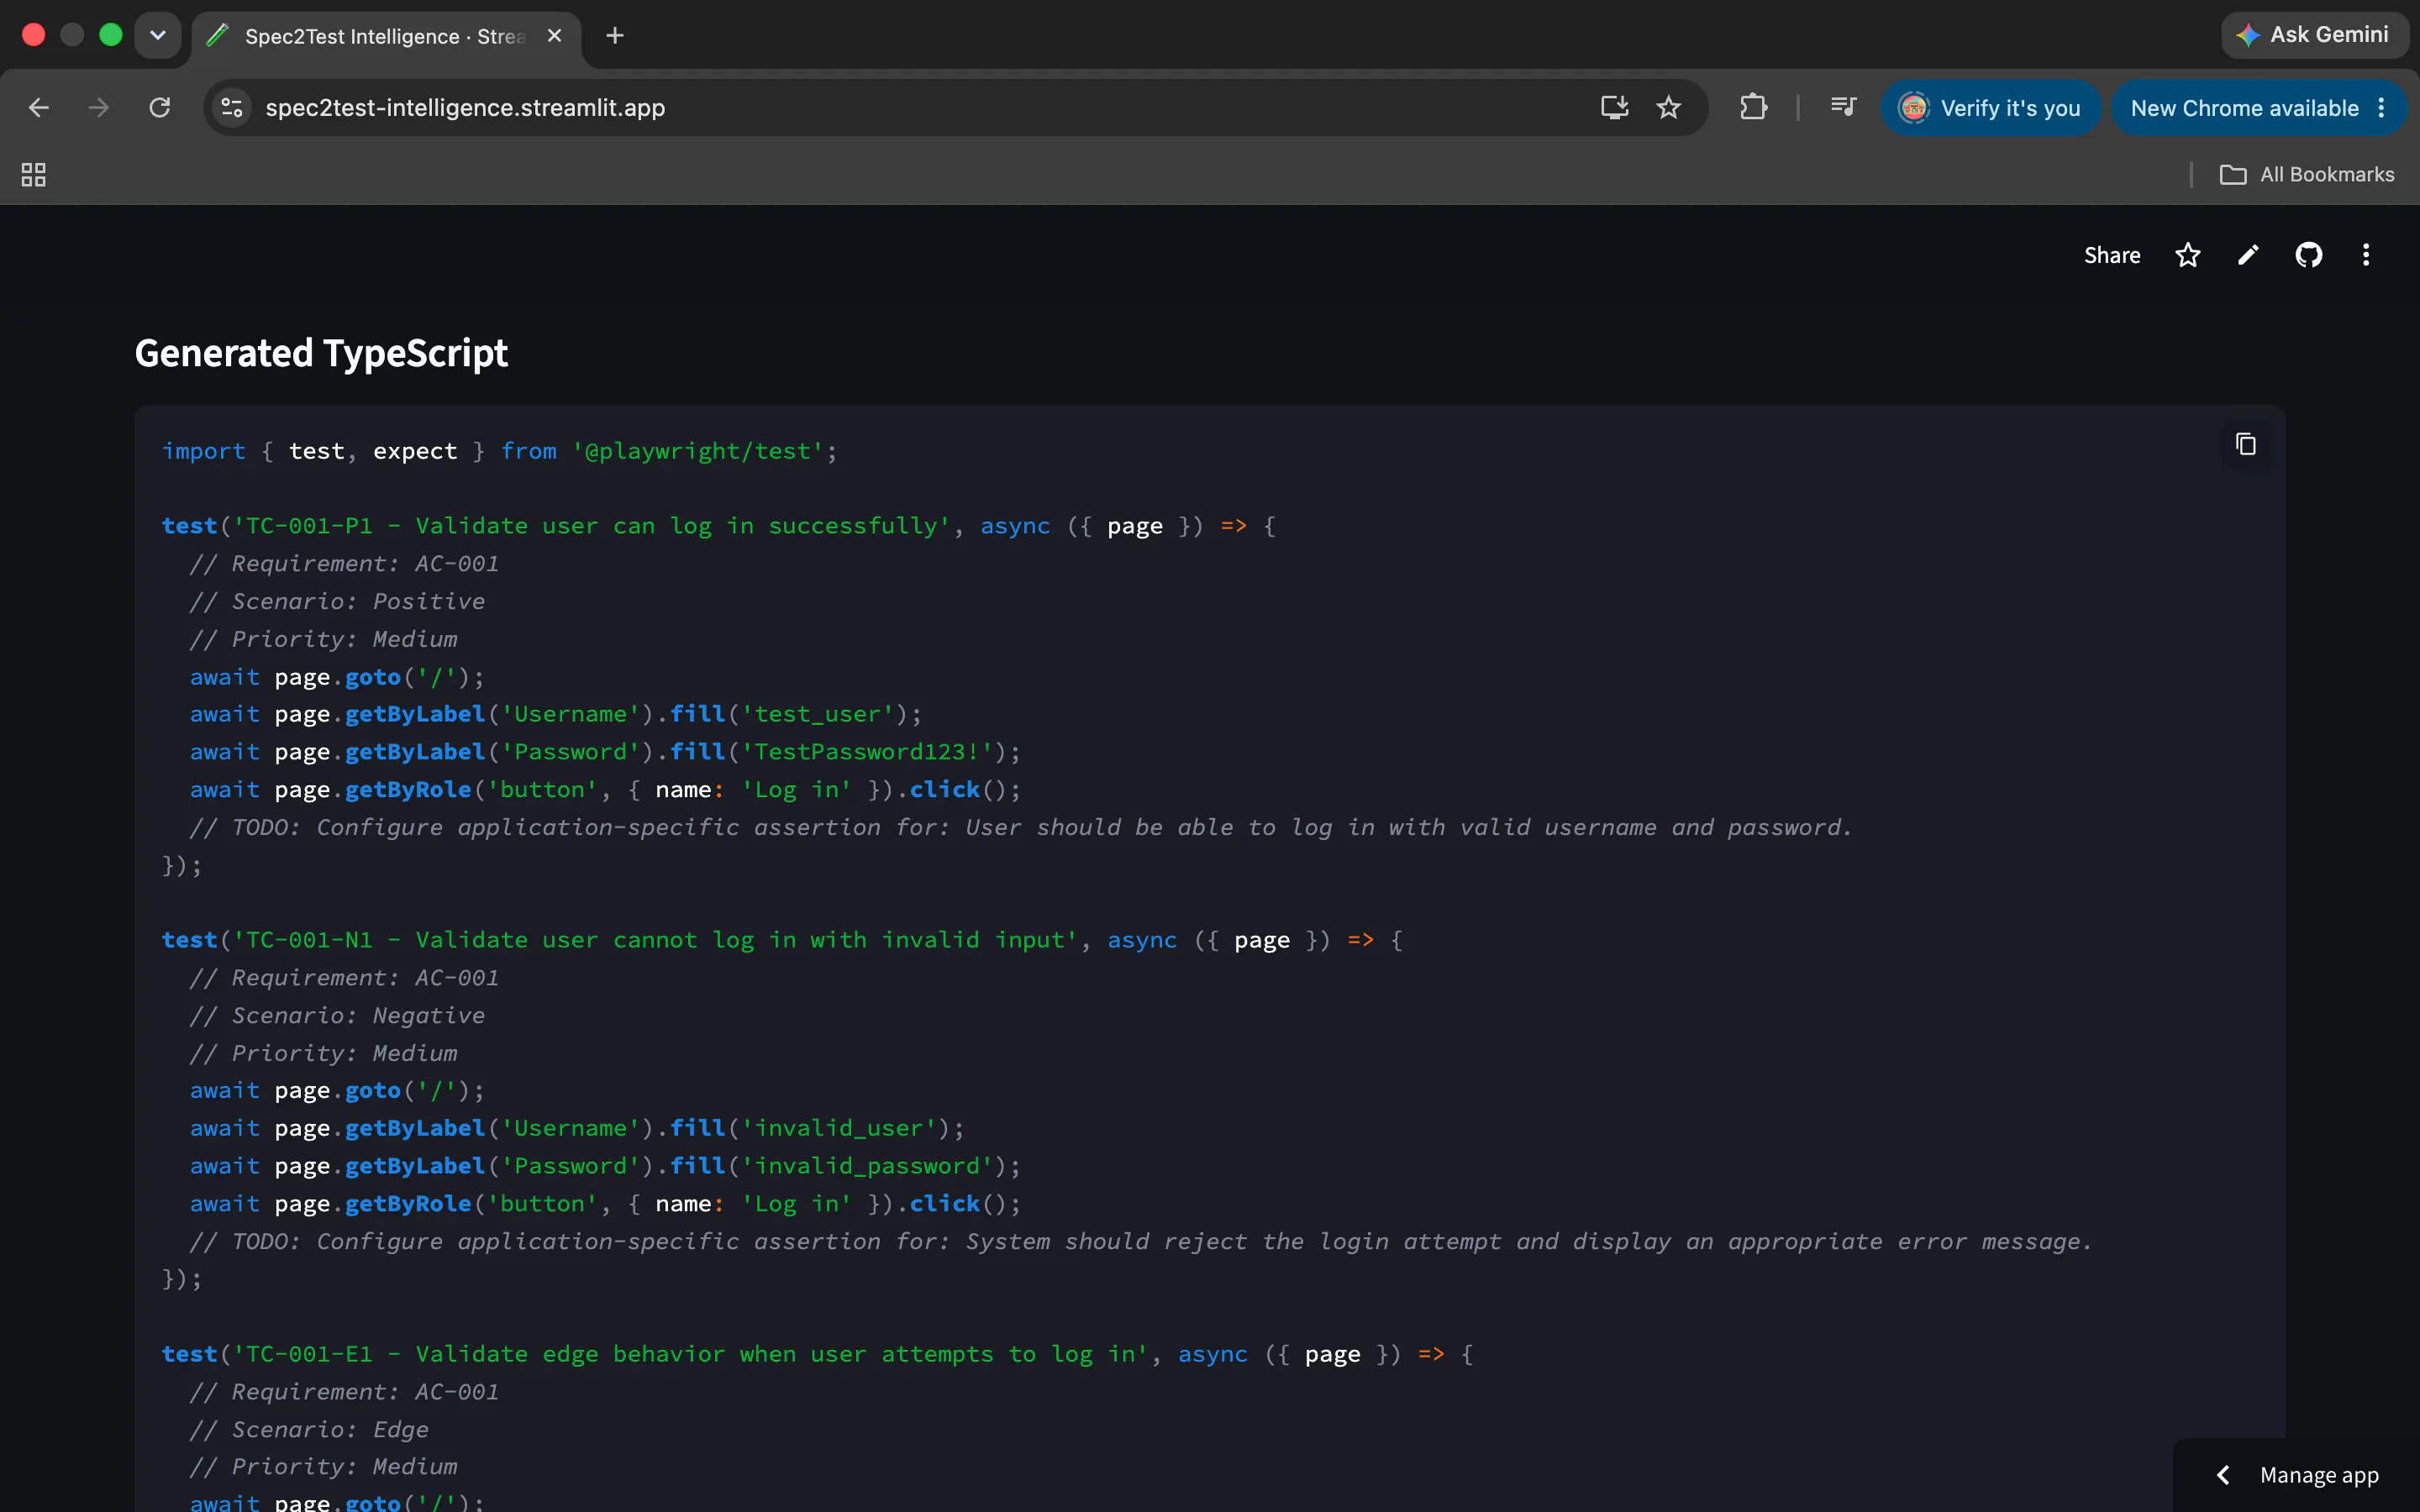Screen dimensions: 2420x1512
Task: Open the tab search dropdown arrow
Action: (x=158, y=36)
